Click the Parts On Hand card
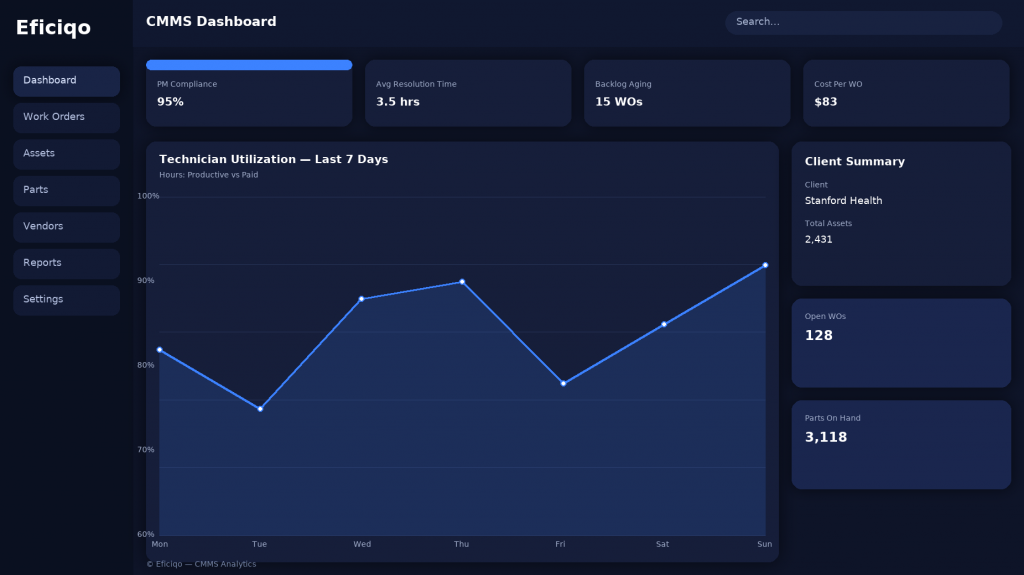The image size is (1024, 575). (x=901, y=445)
